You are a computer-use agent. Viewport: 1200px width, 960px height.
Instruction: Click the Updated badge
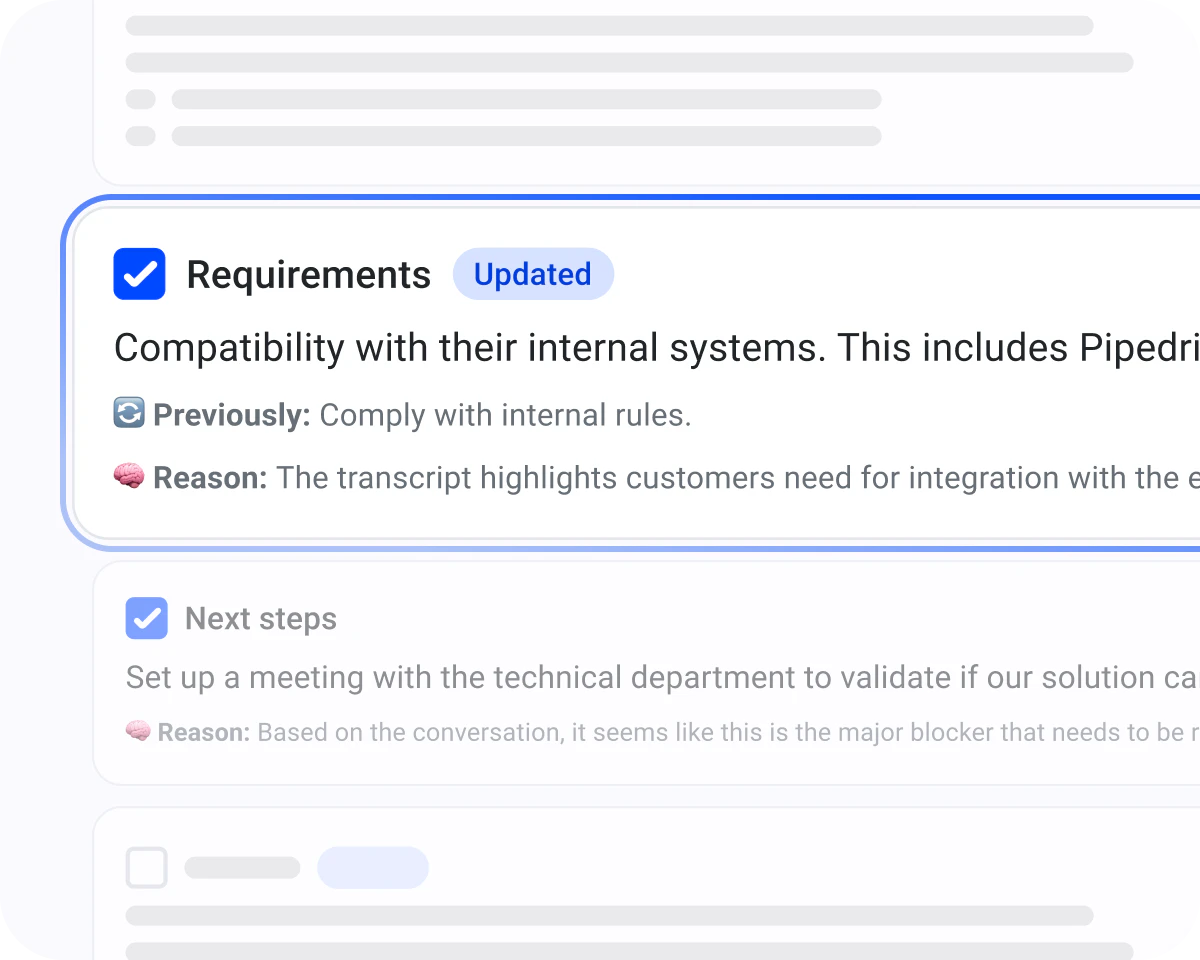[533, 273]
